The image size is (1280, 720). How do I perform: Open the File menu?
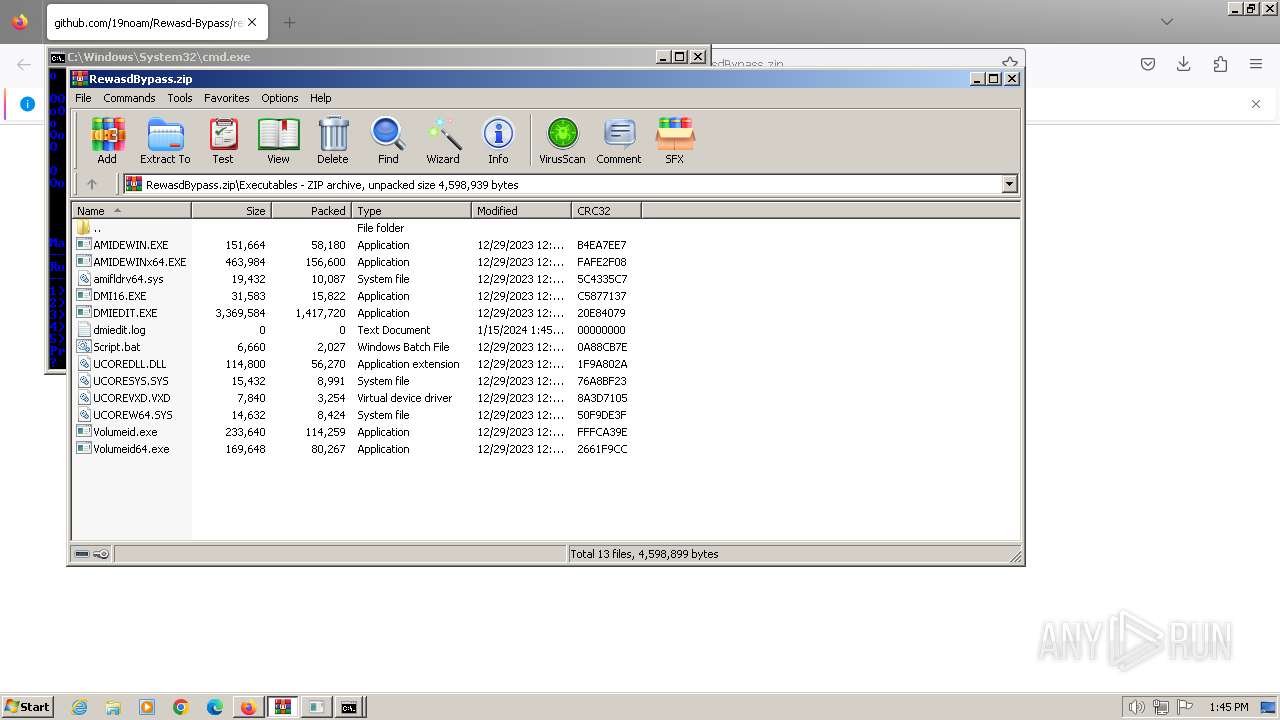tap(83, 98)
